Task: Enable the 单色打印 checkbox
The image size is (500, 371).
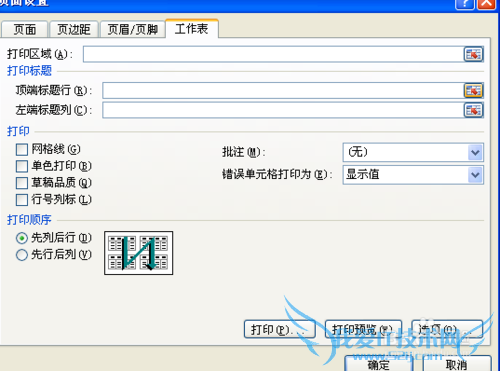Action: [x=22, y=166]
